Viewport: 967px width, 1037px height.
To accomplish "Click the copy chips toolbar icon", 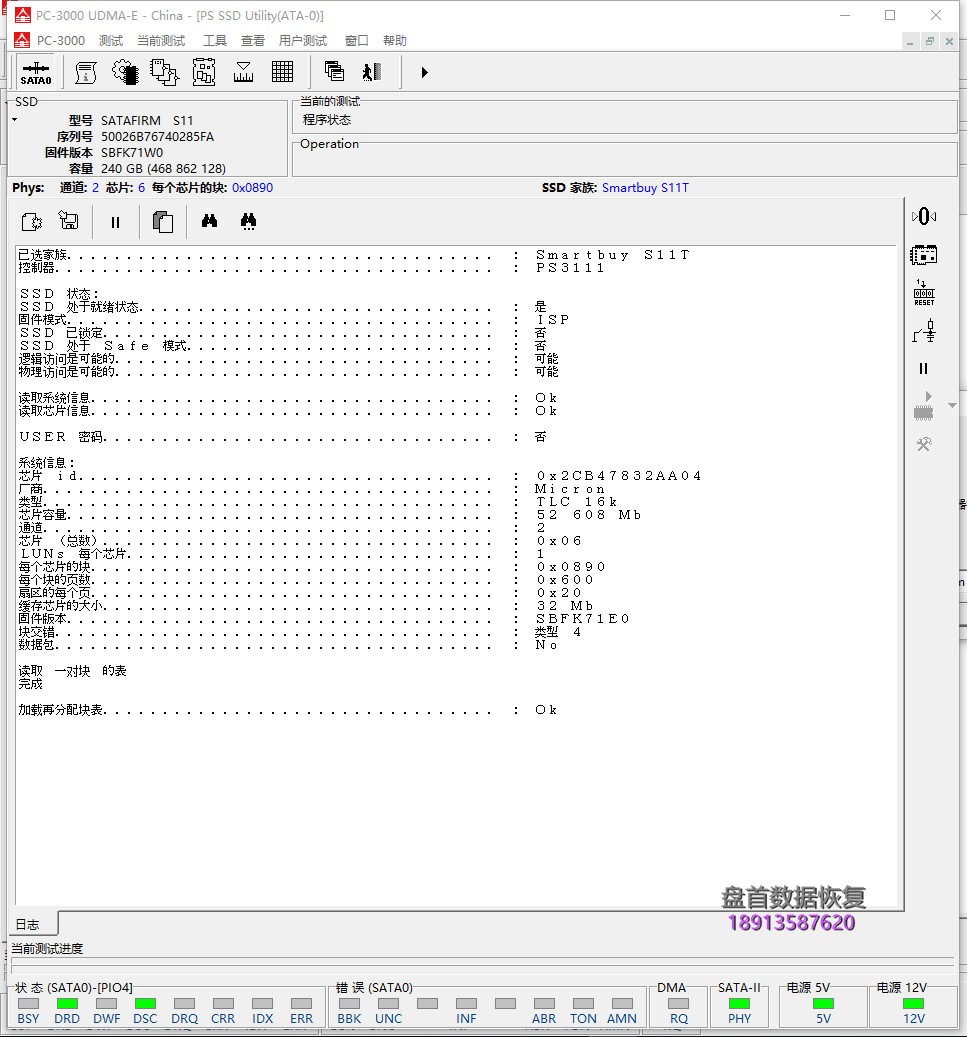I will point(164,72).
